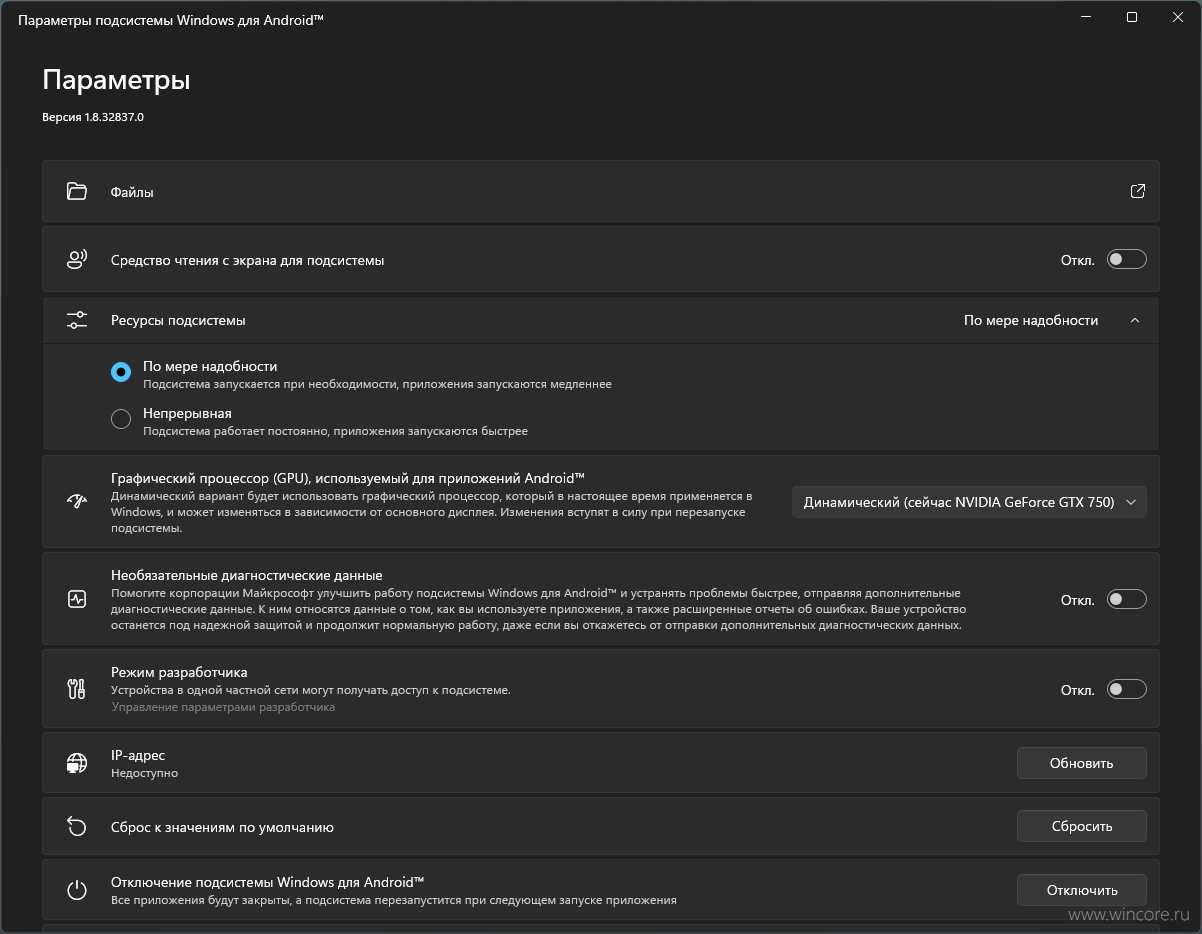Click the folder icon beside Файлы
The height and width of the screenshot is (934, 1202).
pyautogui.click(x=77, y=191)
